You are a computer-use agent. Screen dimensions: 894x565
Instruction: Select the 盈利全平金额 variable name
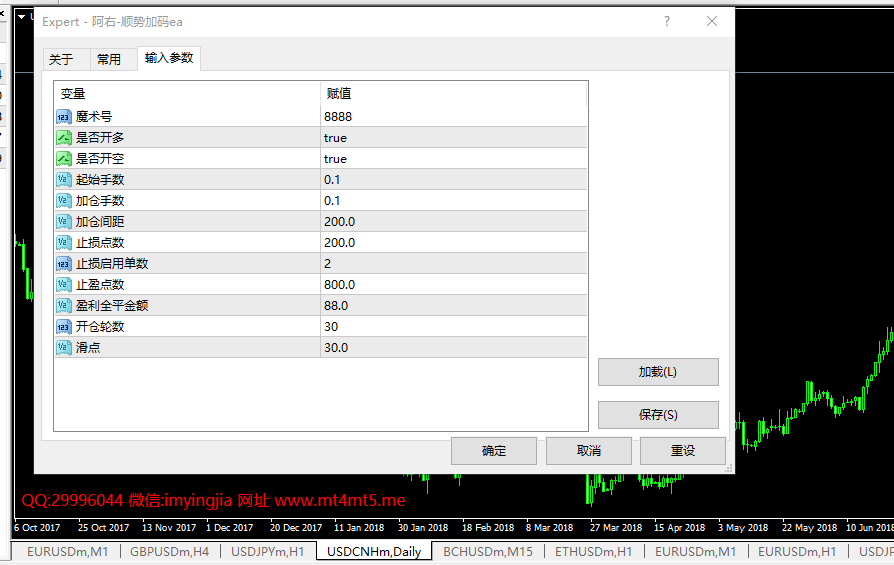112,306
